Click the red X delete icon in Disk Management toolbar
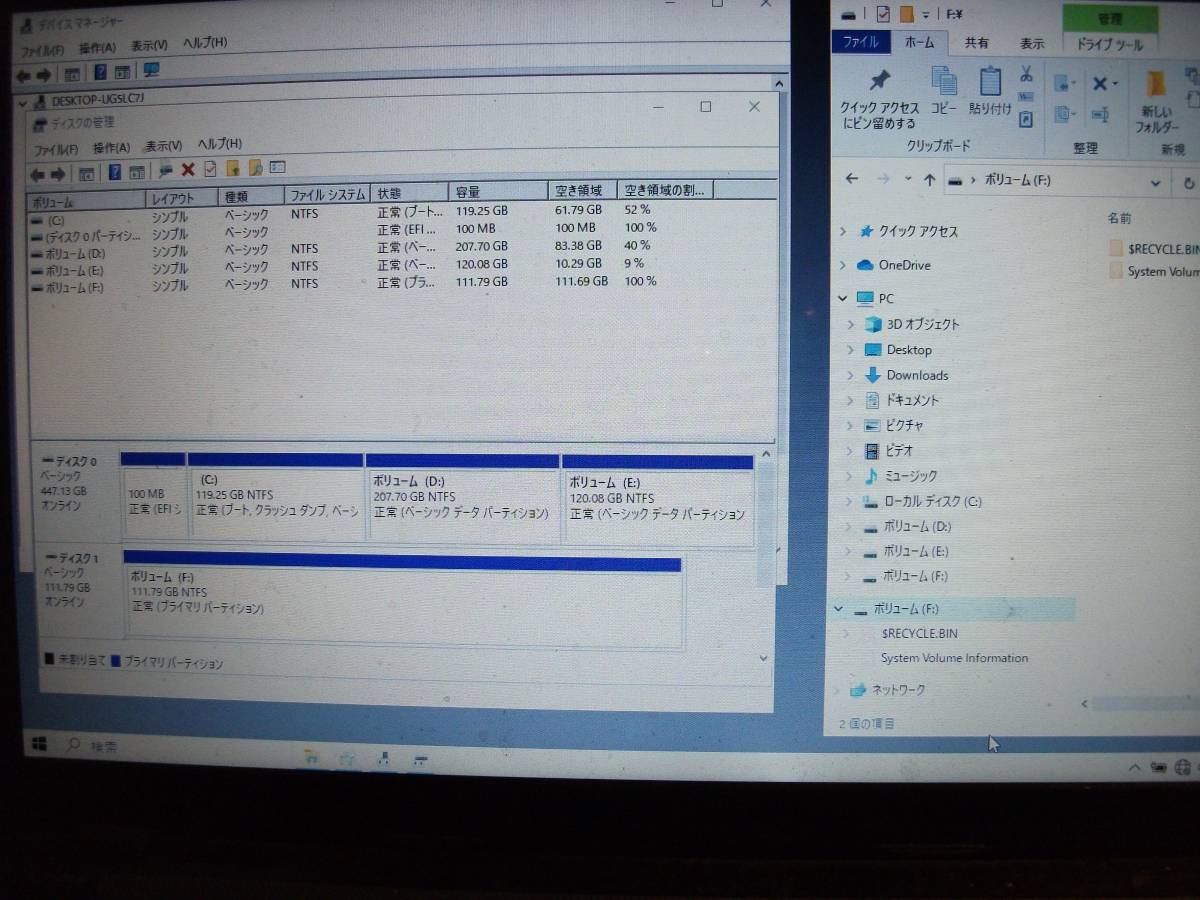 click(x=187, y=169)
